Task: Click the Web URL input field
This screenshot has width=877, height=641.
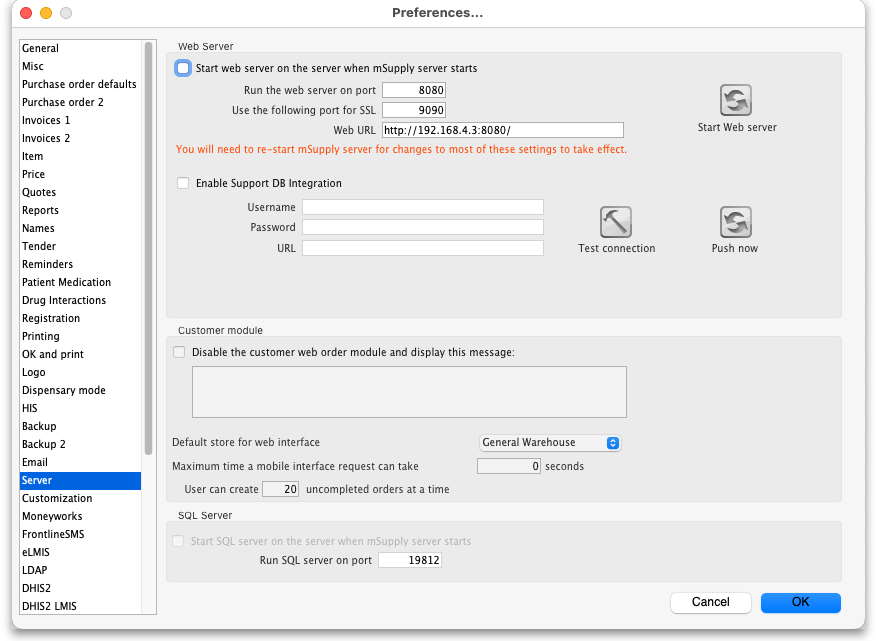Action: tap(502, 130)
